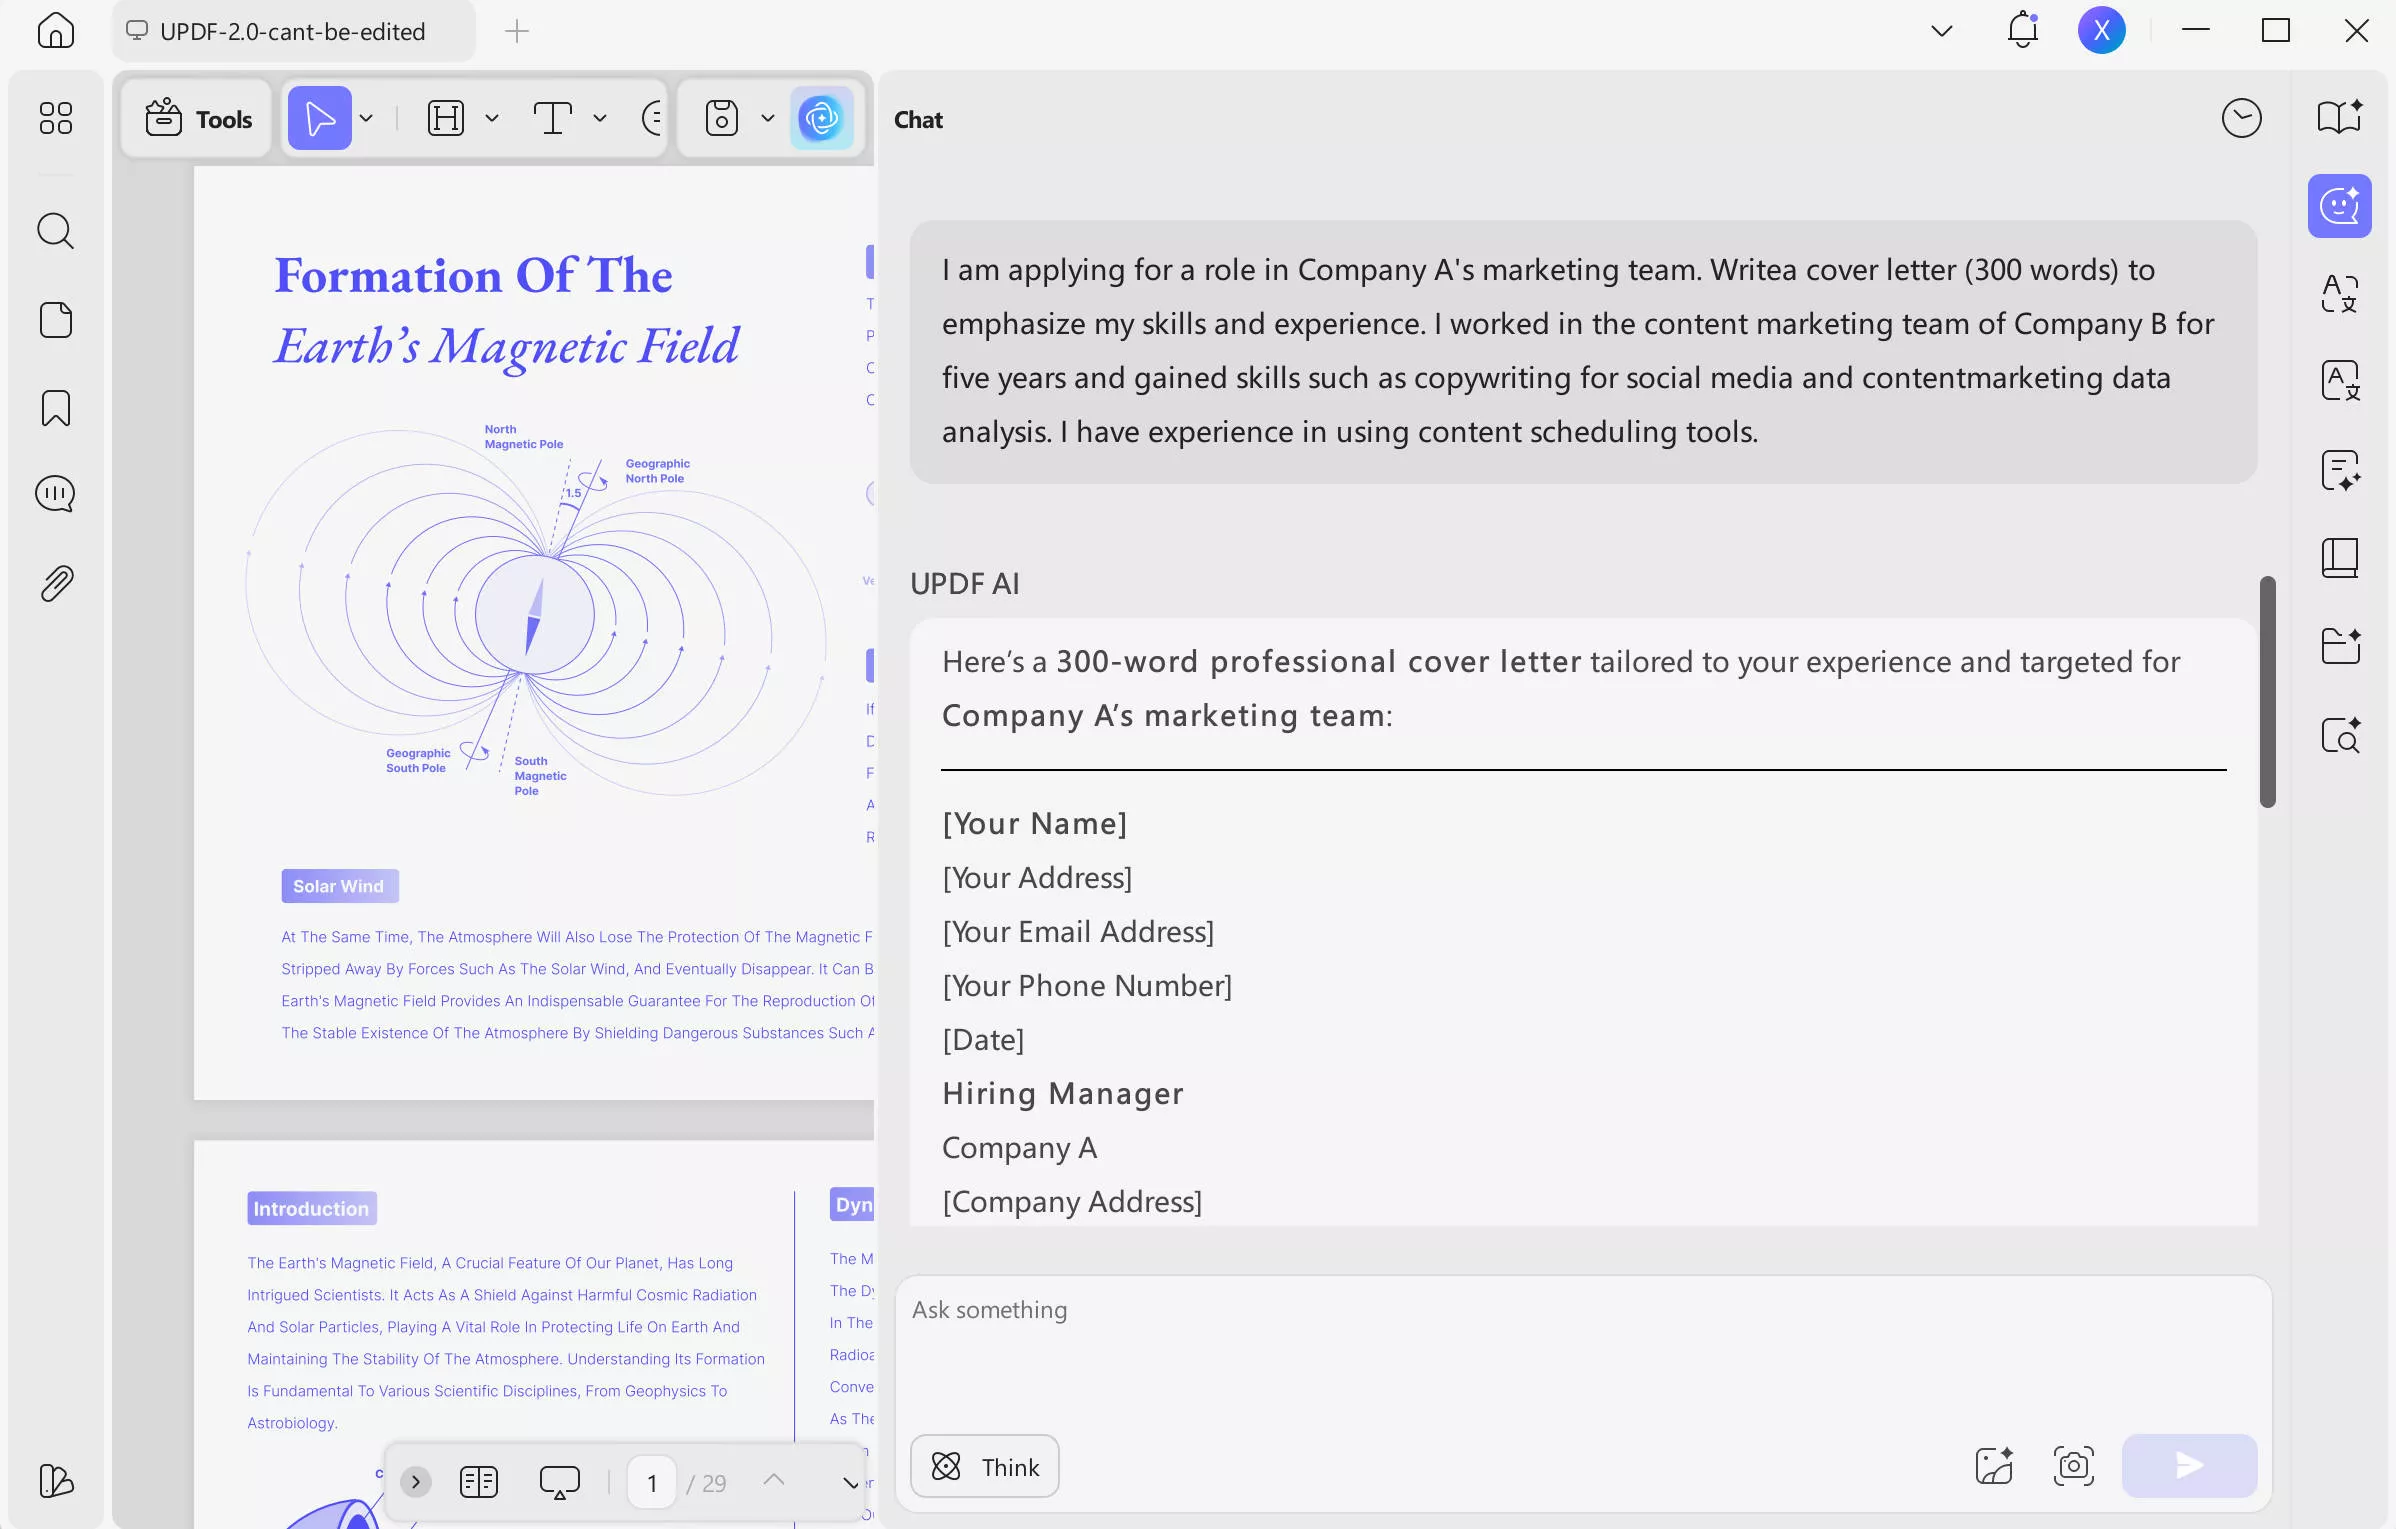The width and height of the screenshot is (2396, 1529).
Task: Open the page panel in left sidebar
Action: 55,320
